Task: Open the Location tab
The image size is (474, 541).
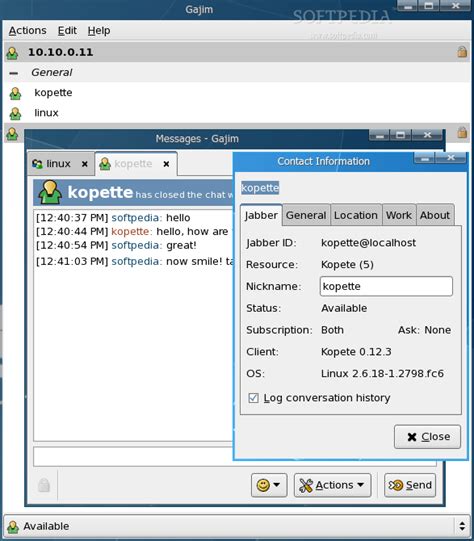Action: [x=356, y=215]
